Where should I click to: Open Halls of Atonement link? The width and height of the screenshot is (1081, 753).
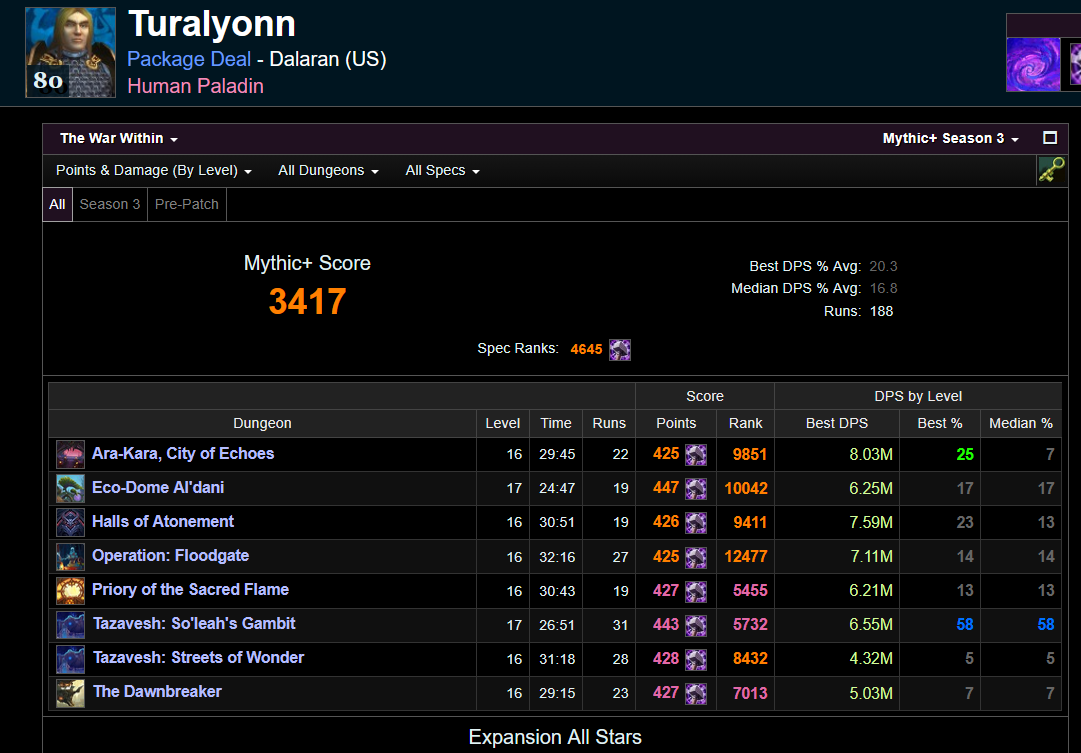[163, 521]
